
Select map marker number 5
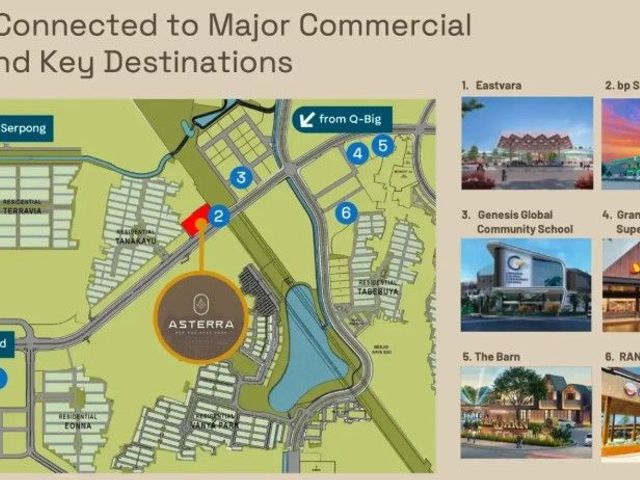coord(383,145)
